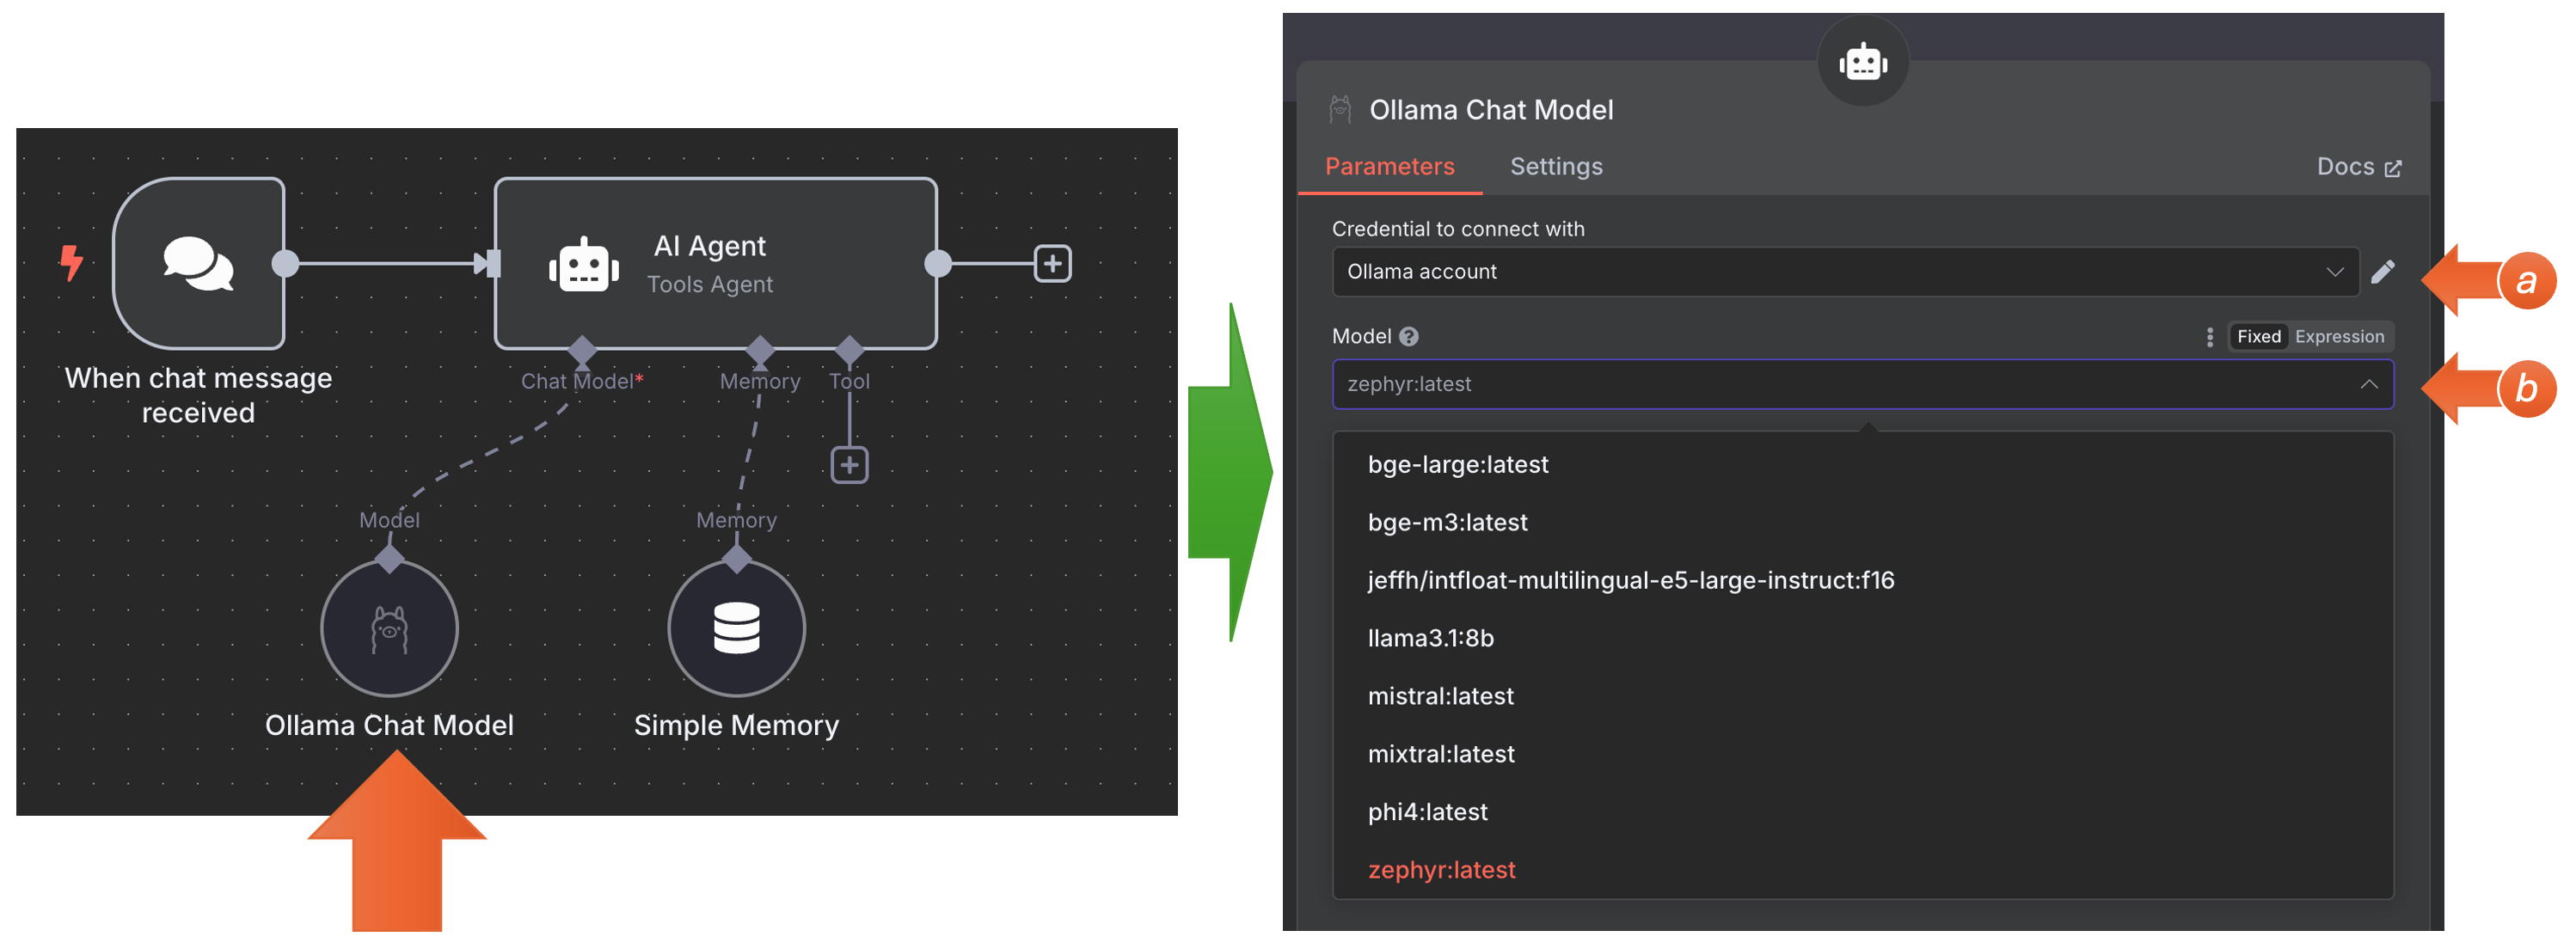Click the Ollama Chat Model panel title
Viewport: 2576px width, 949px height.
click(1491, 110)
